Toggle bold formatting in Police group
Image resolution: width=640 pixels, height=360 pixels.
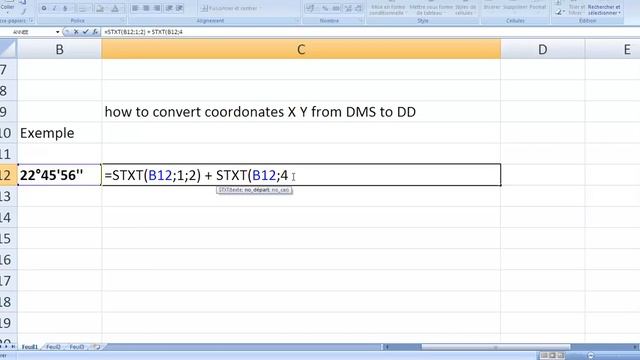click(44, 8)
